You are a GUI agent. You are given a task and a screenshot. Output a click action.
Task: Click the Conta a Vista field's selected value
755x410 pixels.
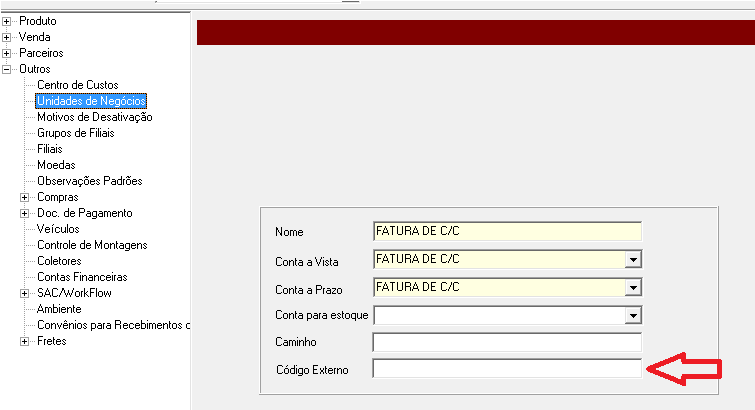[x=418, y=259]
